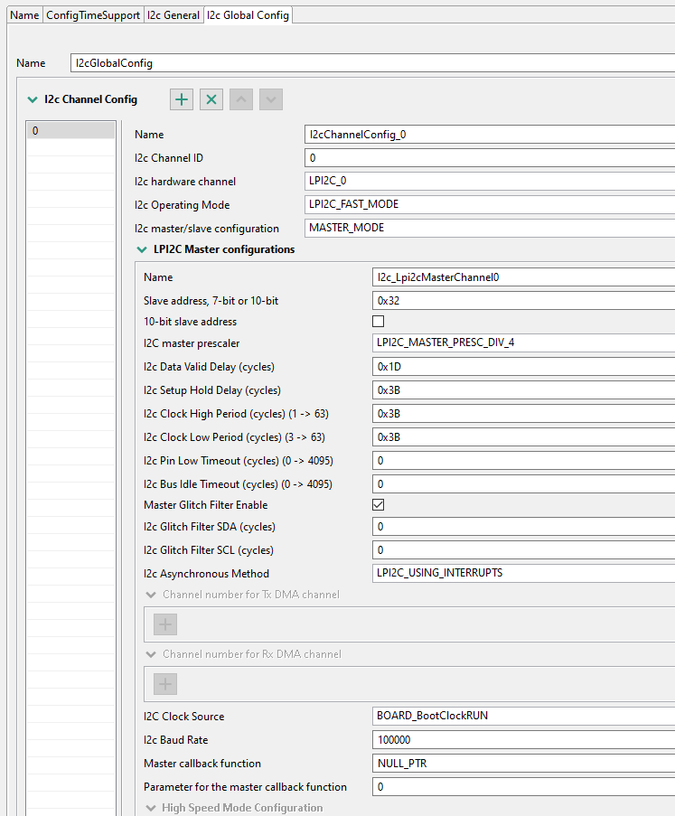The image size is (675, 816).
Task: Collapse the I2c Channel Config section
Action: pos(32,99)
